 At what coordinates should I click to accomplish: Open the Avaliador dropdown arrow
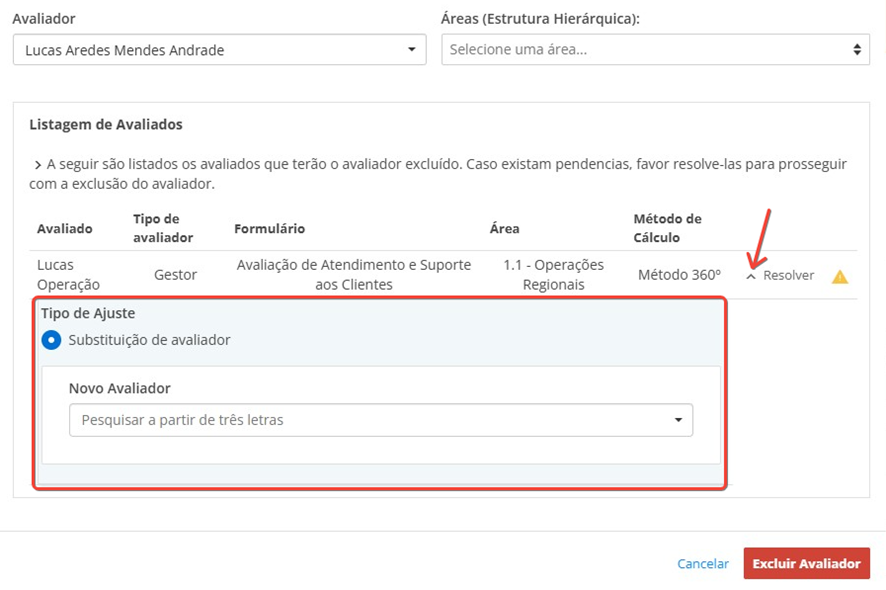[x=411, y=50]
